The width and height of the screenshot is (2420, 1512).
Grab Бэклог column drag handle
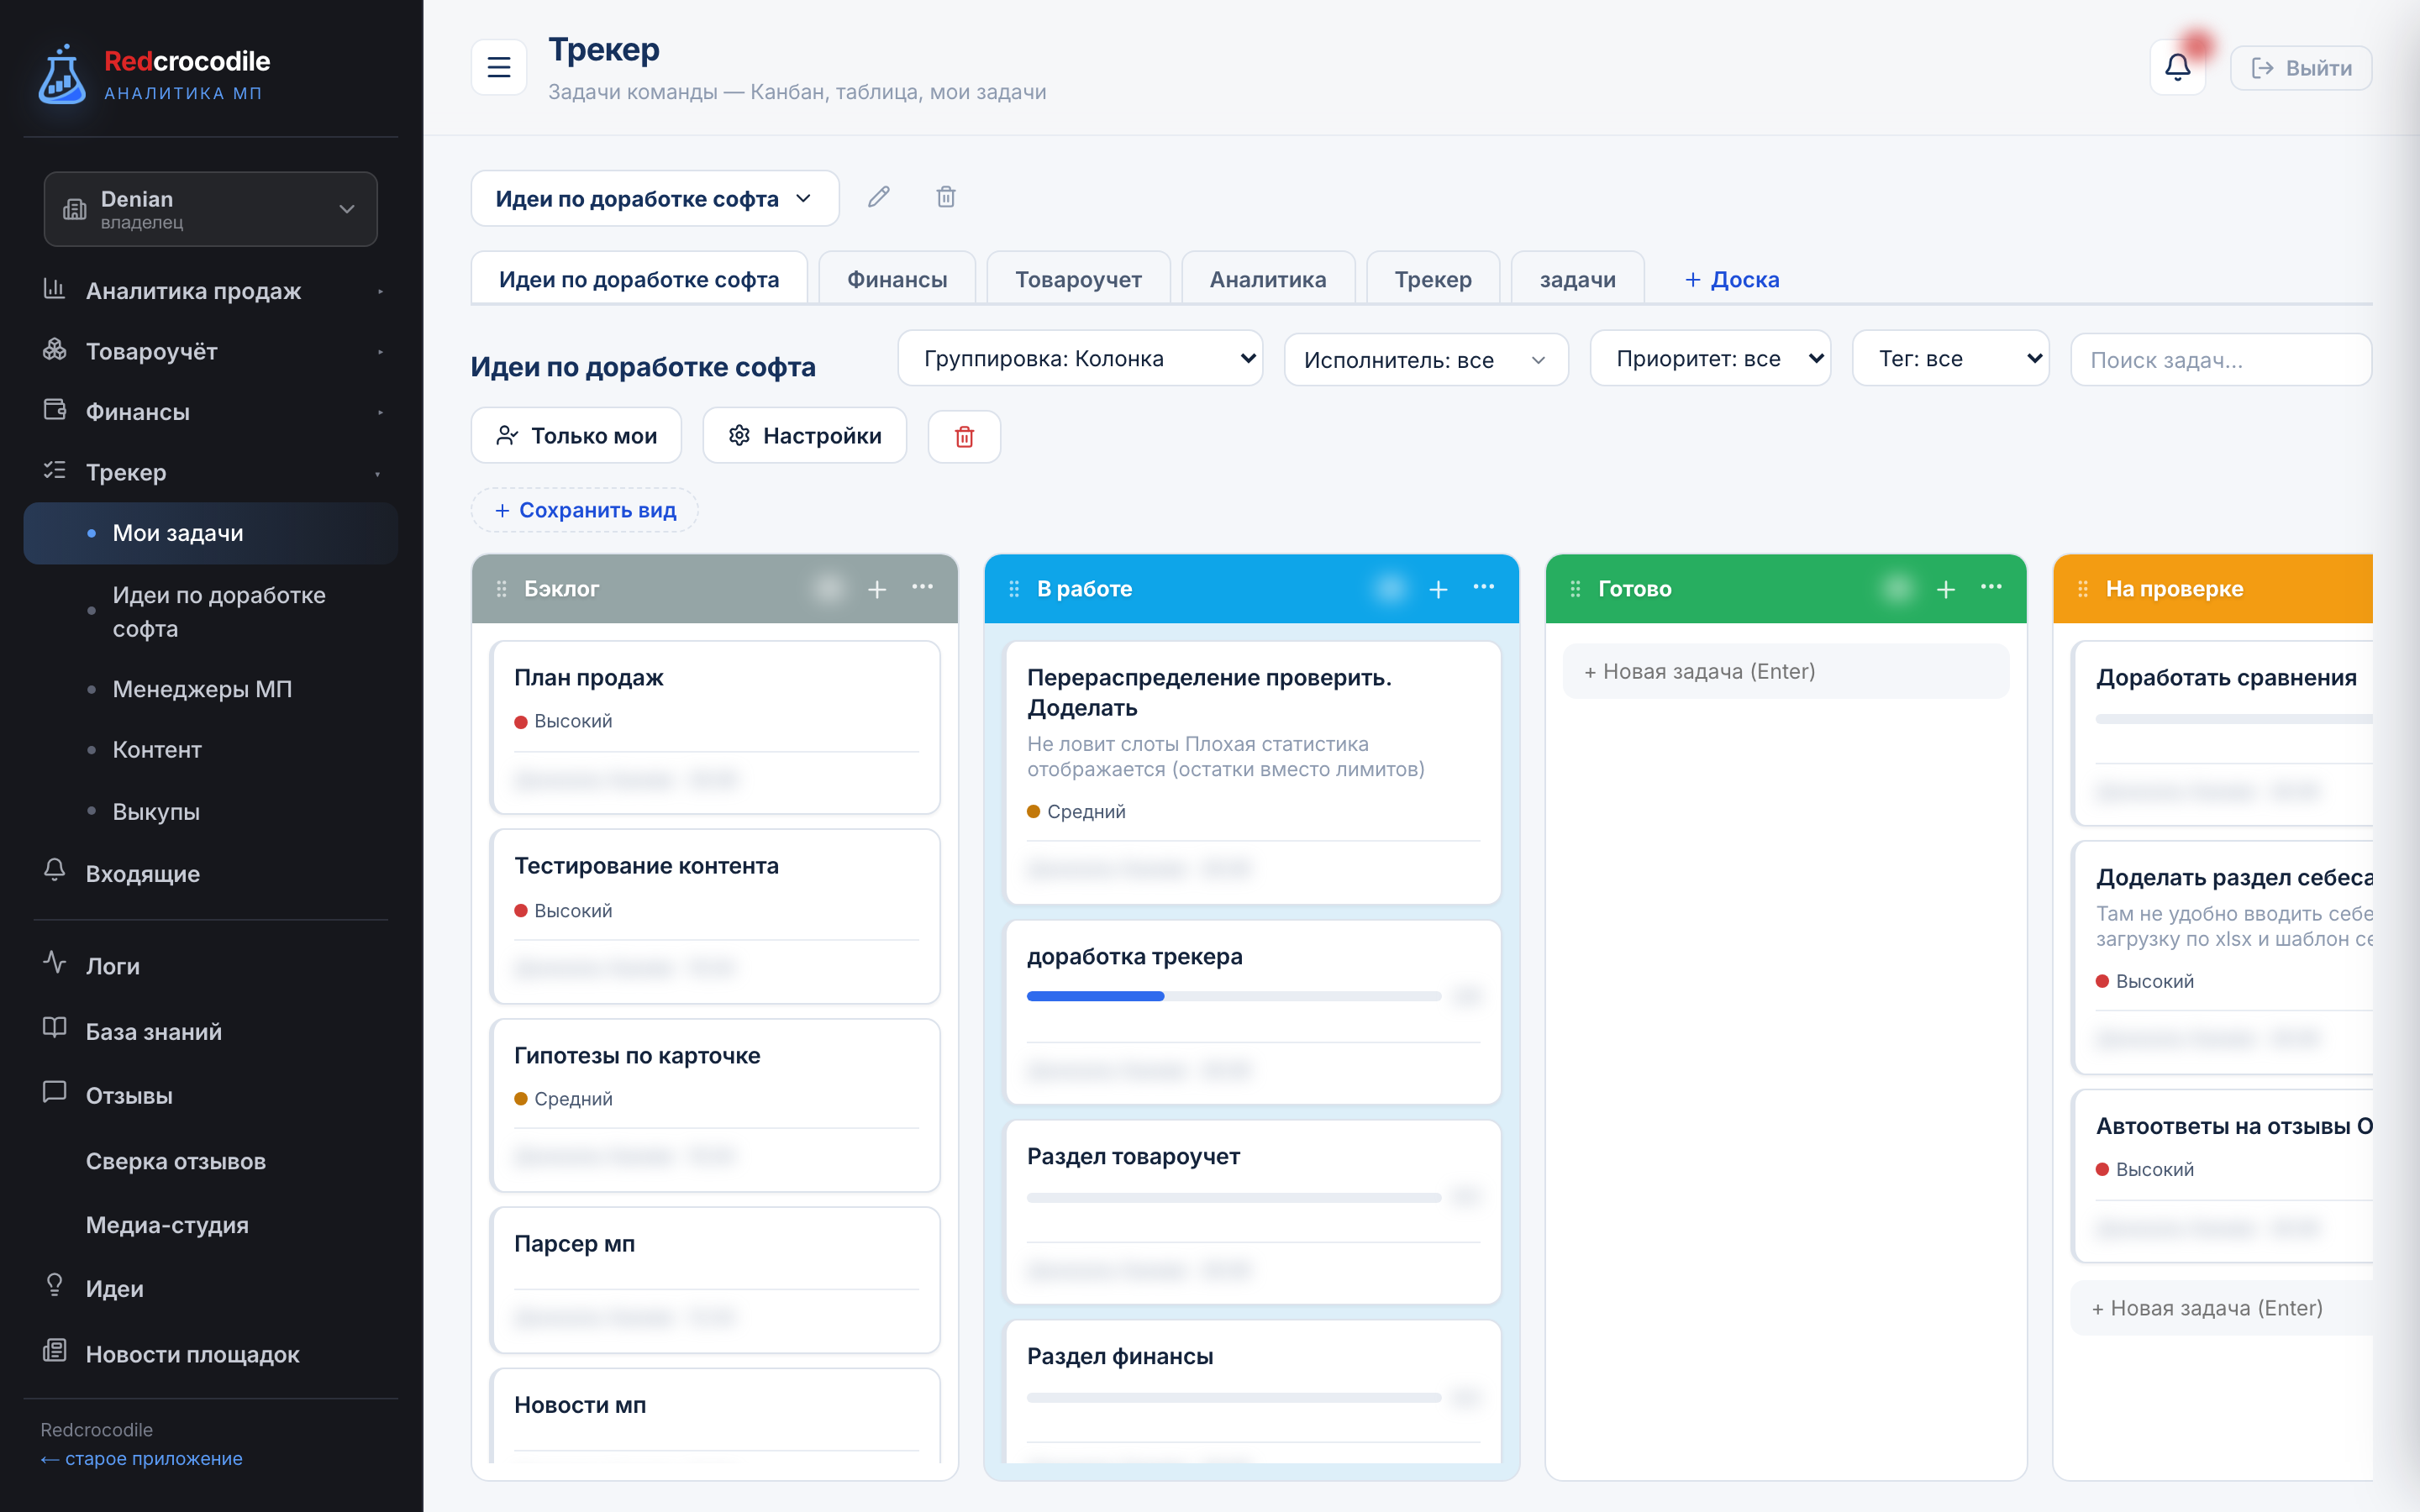[x=501, y=589]
